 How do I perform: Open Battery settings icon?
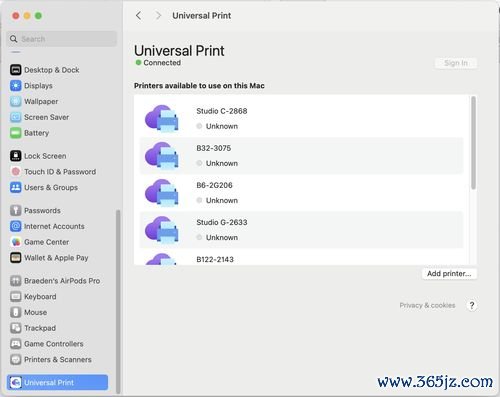pyautogui.click(x=16, y=133)
